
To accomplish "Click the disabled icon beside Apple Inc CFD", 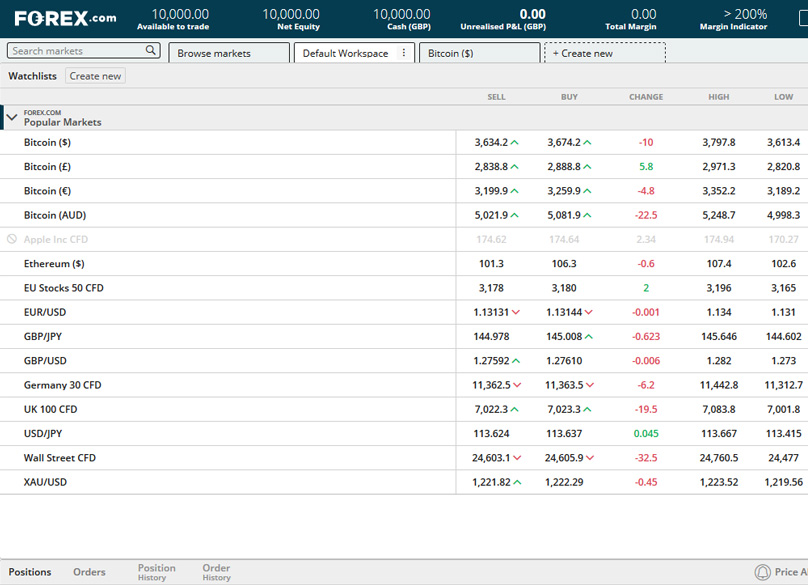I will click(x=11, y=239).
